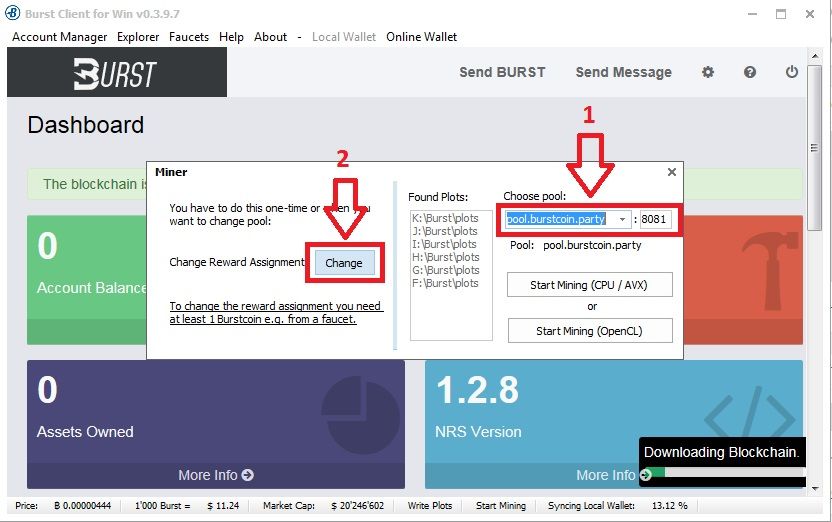Screen dimensions: 832x522
Task: Click the scrollbar down arrow
Action: coord(814,487)
